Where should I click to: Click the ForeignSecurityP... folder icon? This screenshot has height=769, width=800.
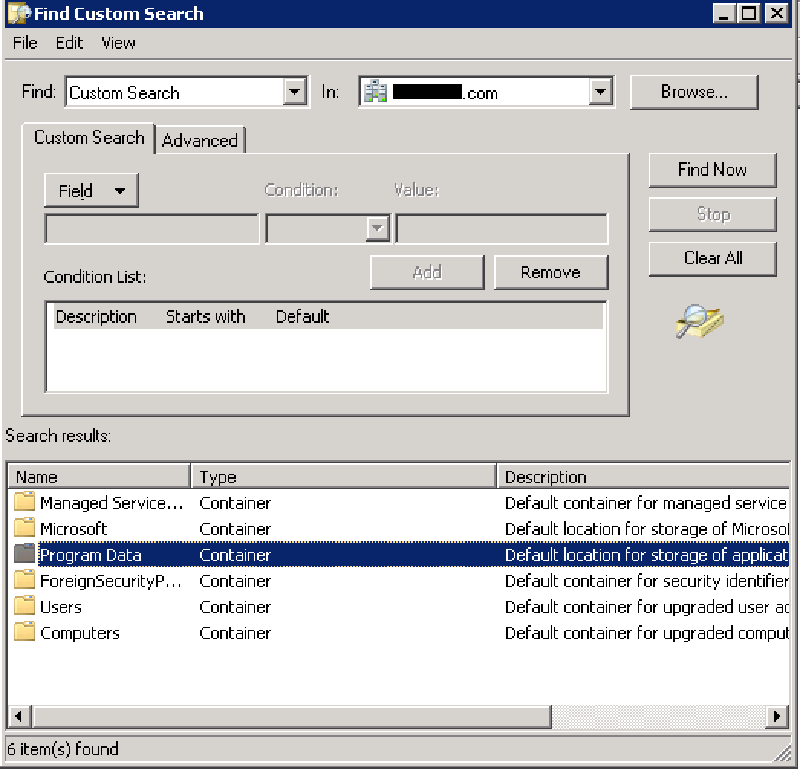[x=24, y=580]
